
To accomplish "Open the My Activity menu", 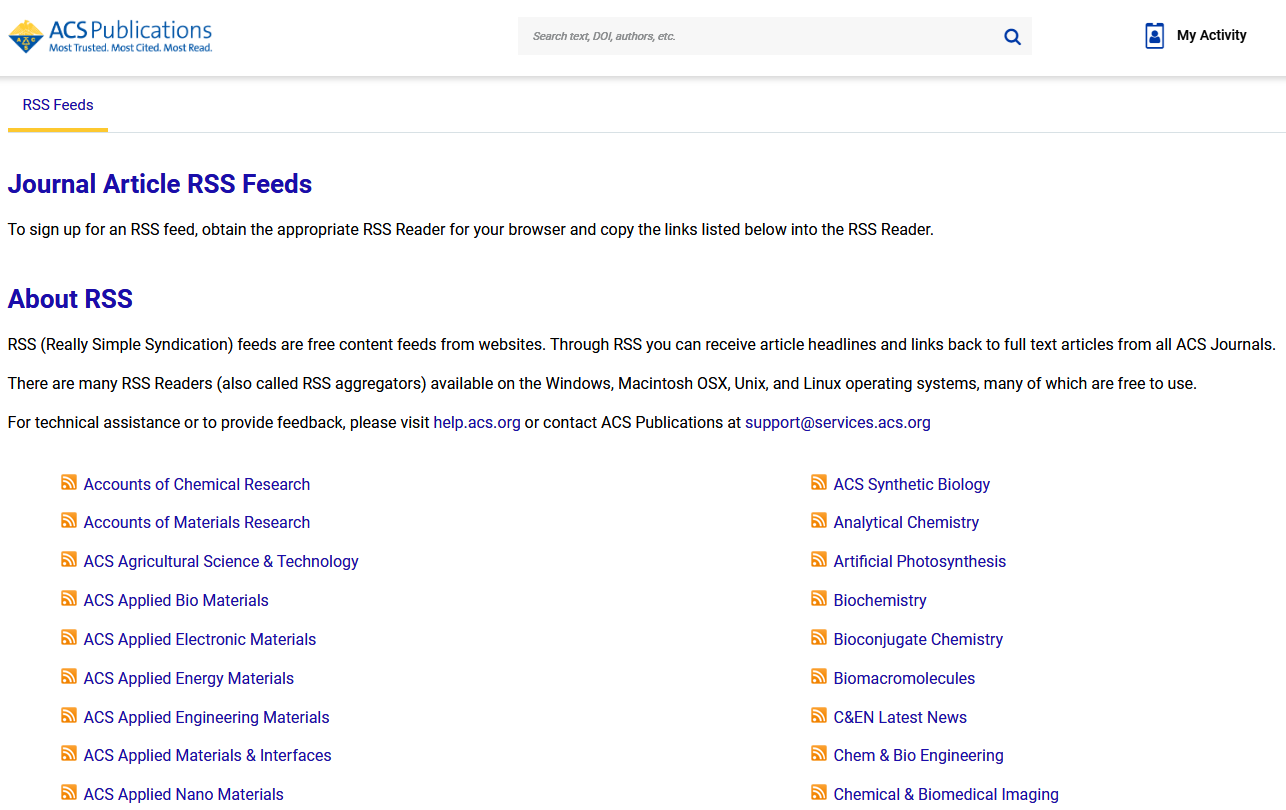I will pyautogui.click(x=1196, y=36).
